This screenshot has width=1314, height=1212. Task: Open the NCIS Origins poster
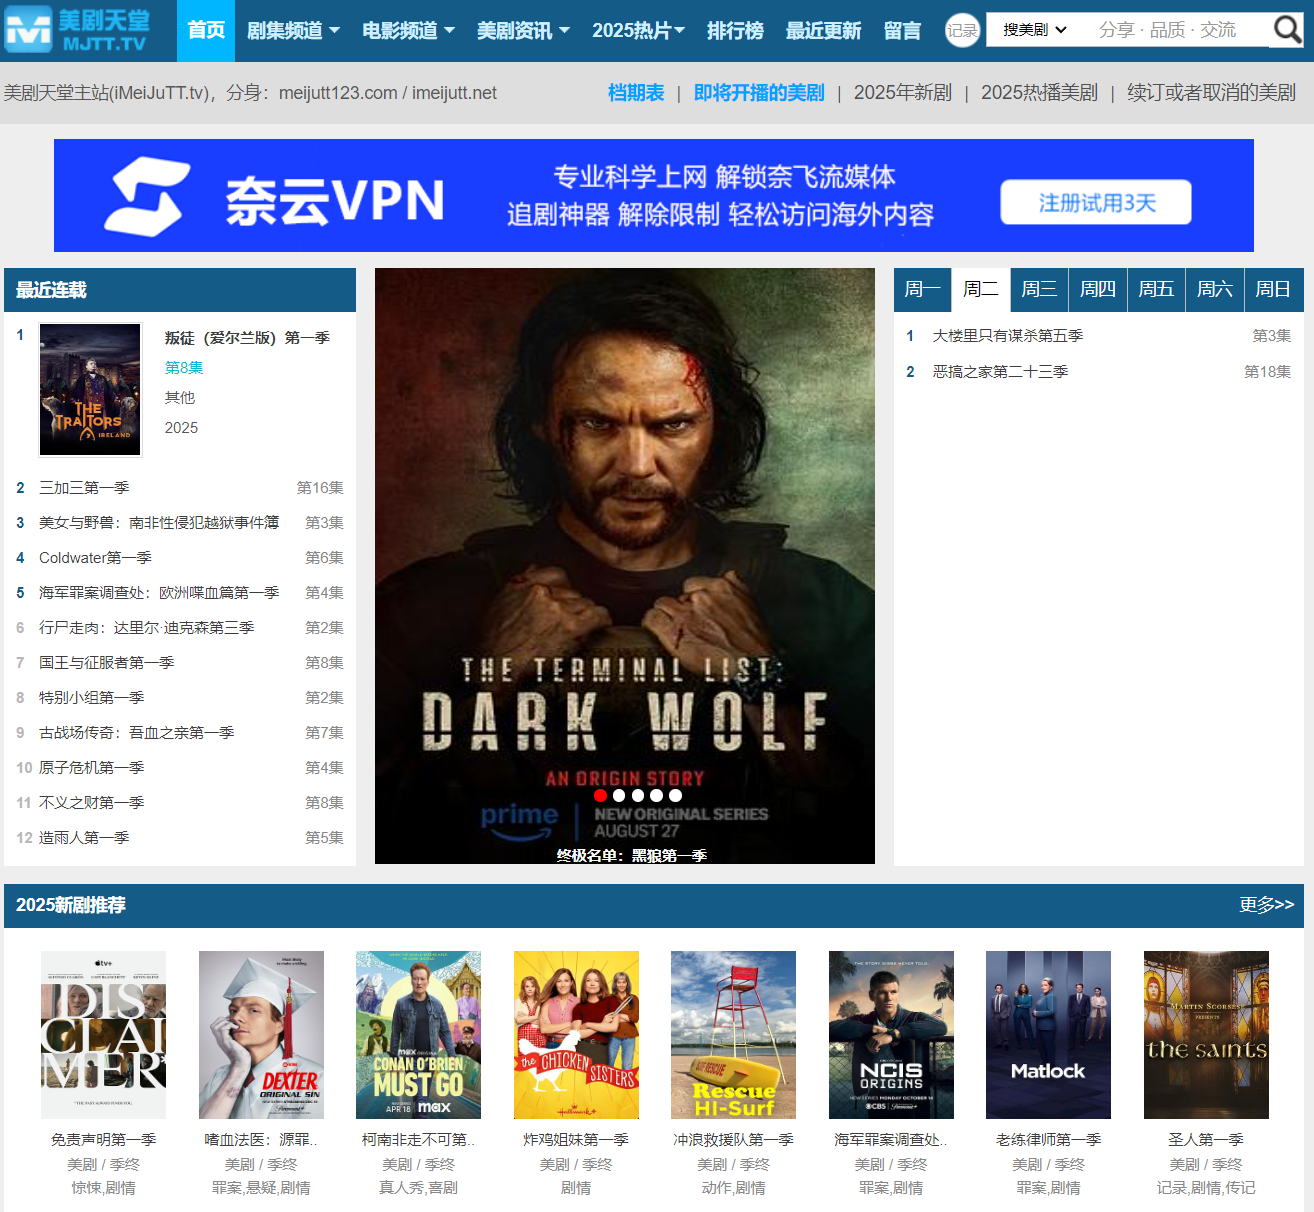pos(891,1035)
